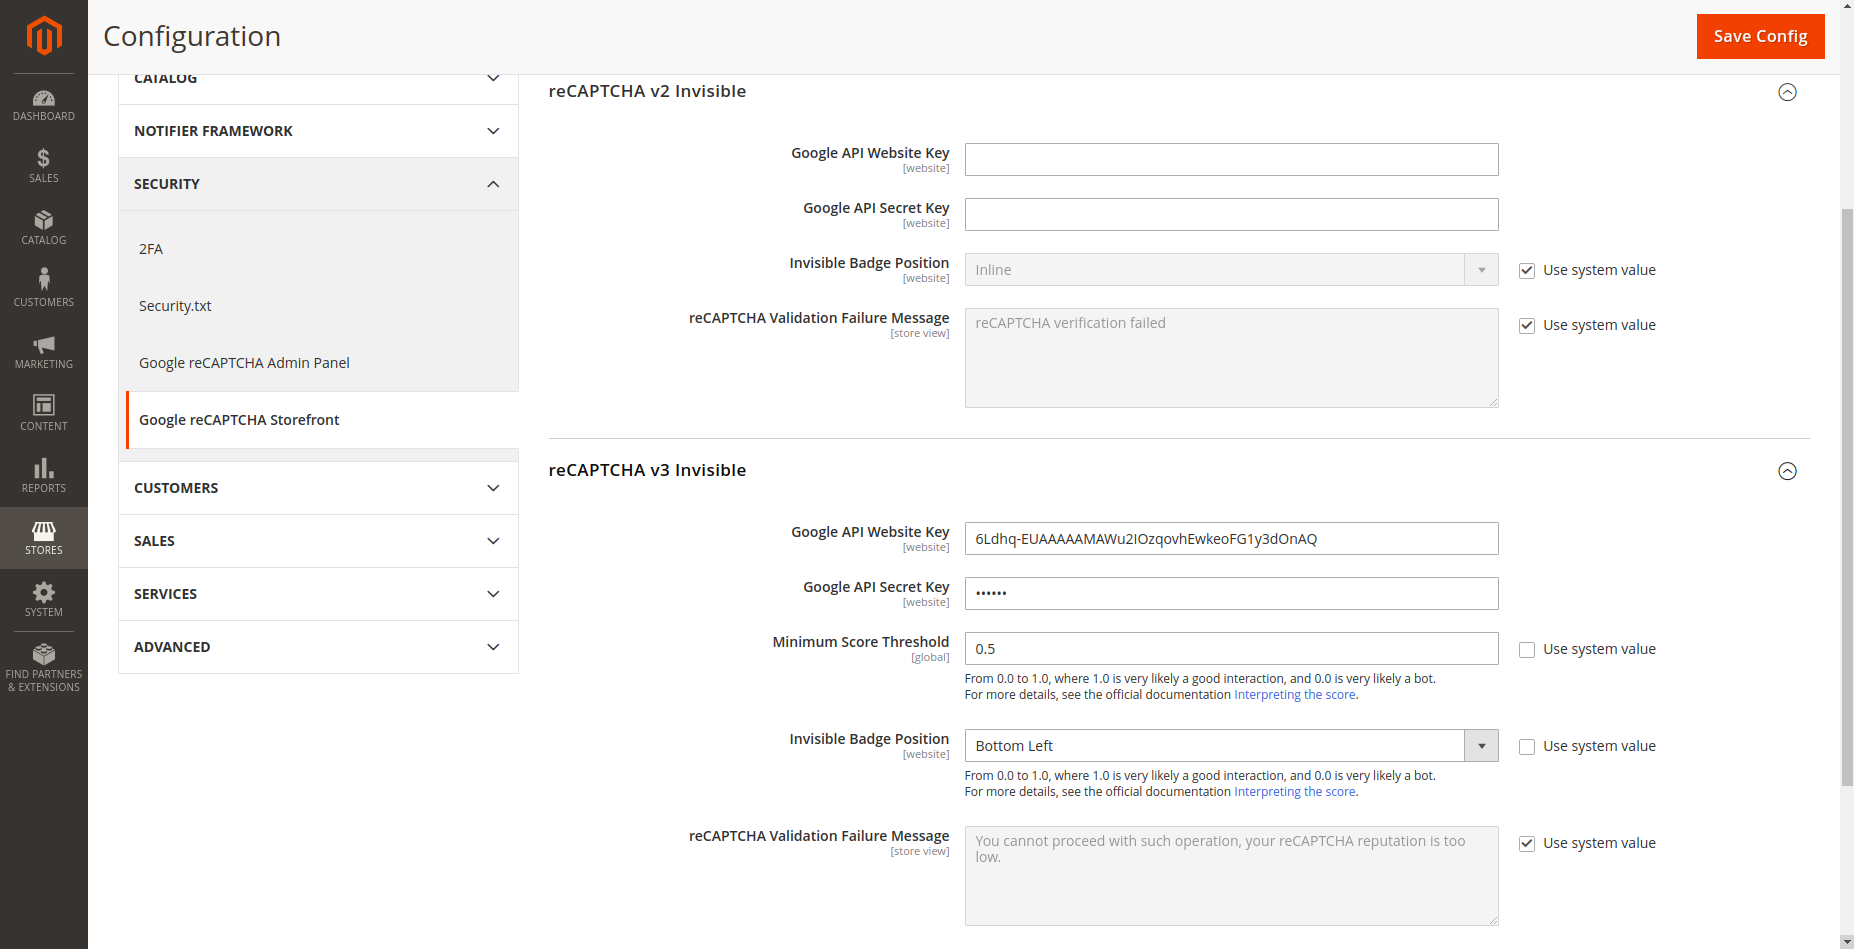This screenshot has width=1854, height=949.
Task: Click the v2 validation failure message textarea
Action: (1231, 358)
